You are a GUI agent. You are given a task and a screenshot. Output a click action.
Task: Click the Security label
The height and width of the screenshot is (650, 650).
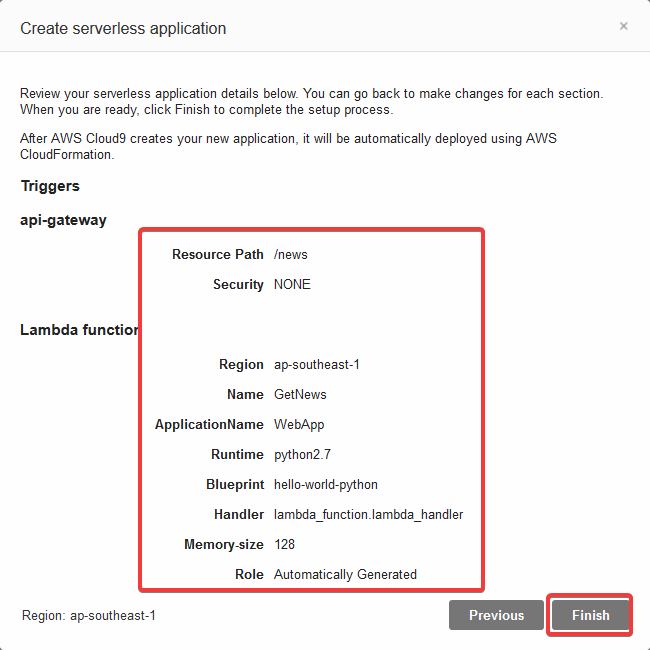point(238,284)
